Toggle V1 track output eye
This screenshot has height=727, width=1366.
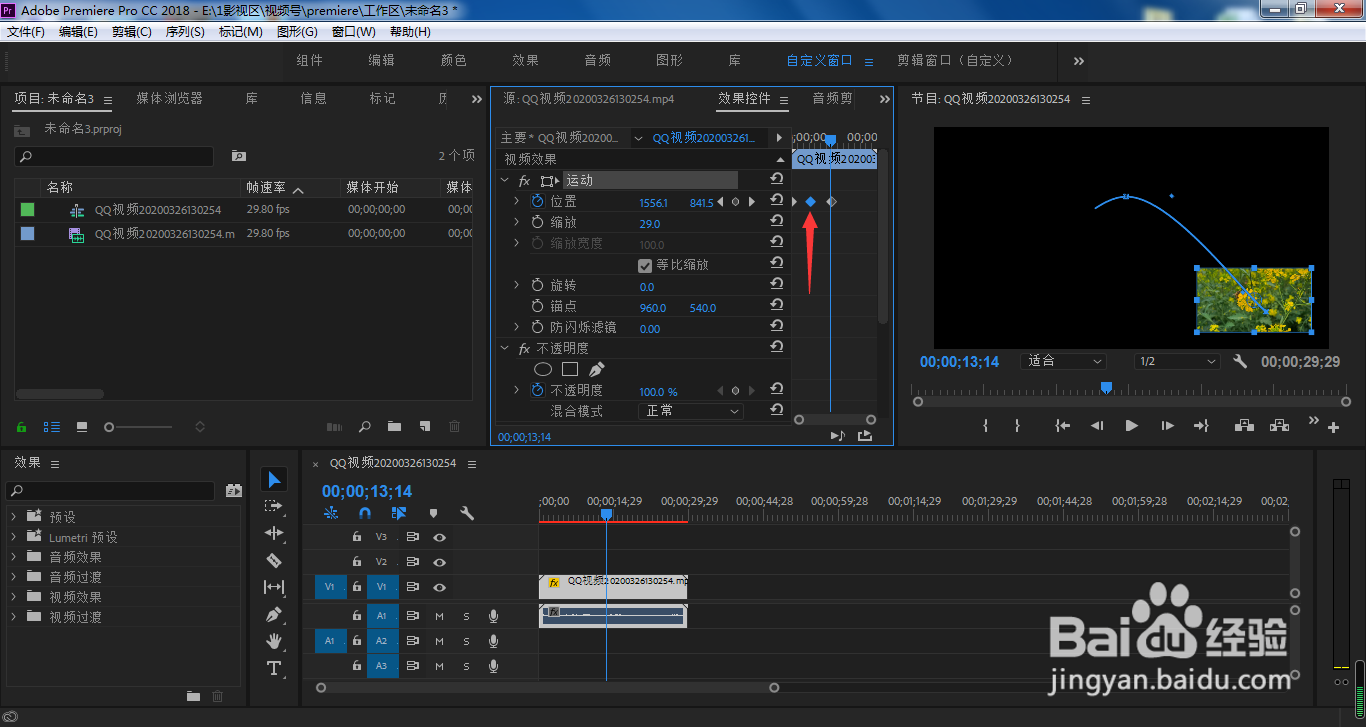(x=439, y=587)
